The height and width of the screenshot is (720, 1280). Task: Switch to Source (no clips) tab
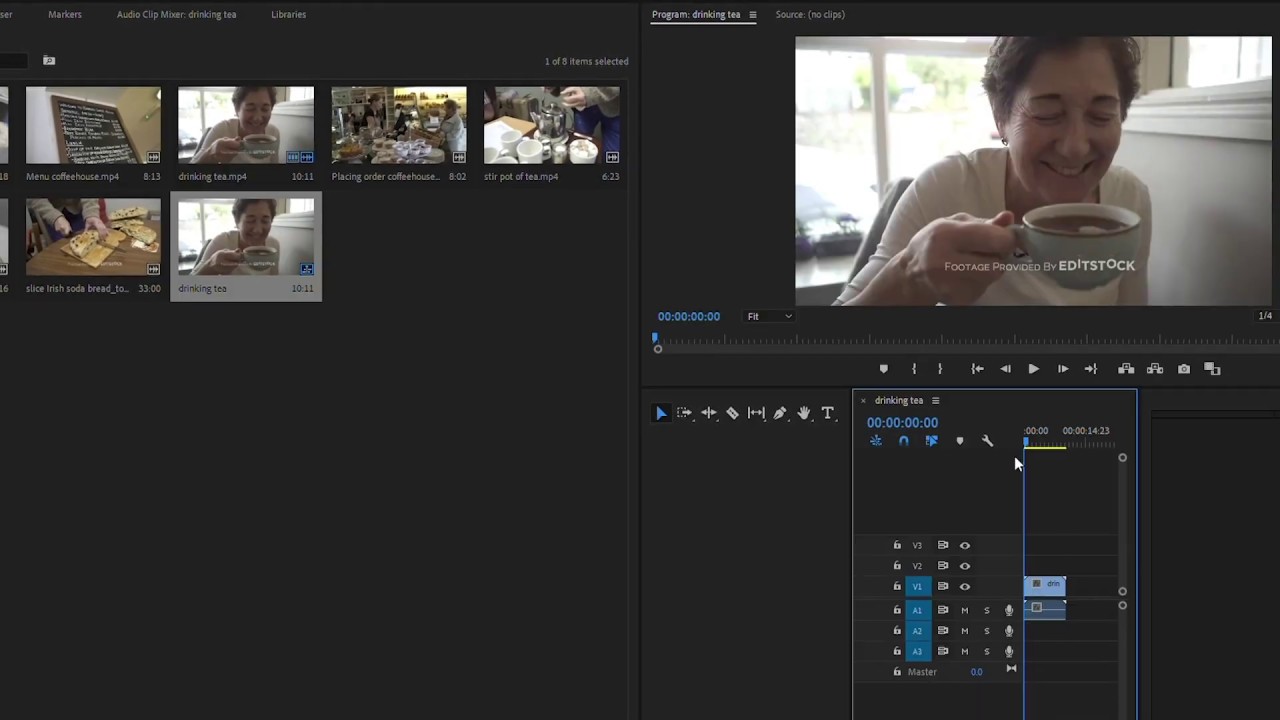(810, 15)
